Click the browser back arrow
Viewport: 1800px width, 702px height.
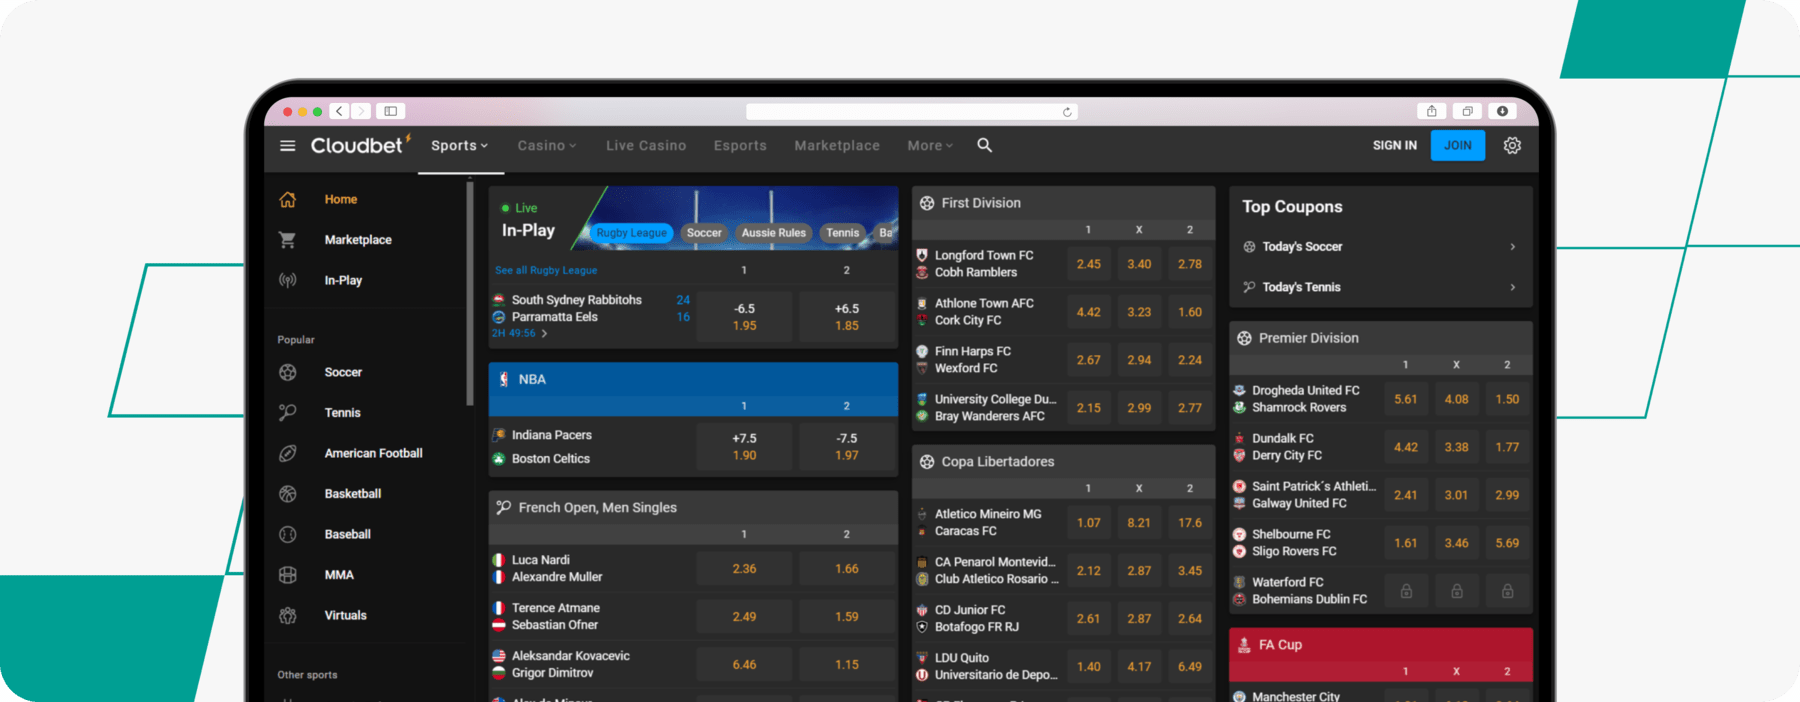(x=339, y=111)
